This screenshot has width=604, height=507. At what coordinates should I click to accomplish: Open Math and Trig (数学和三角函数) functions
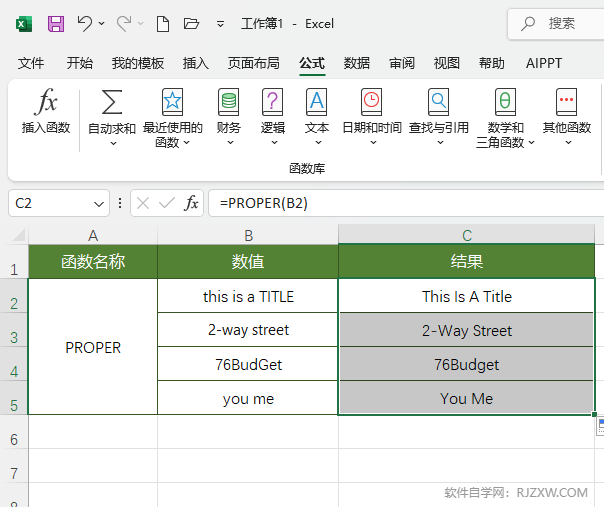point(505,102)
